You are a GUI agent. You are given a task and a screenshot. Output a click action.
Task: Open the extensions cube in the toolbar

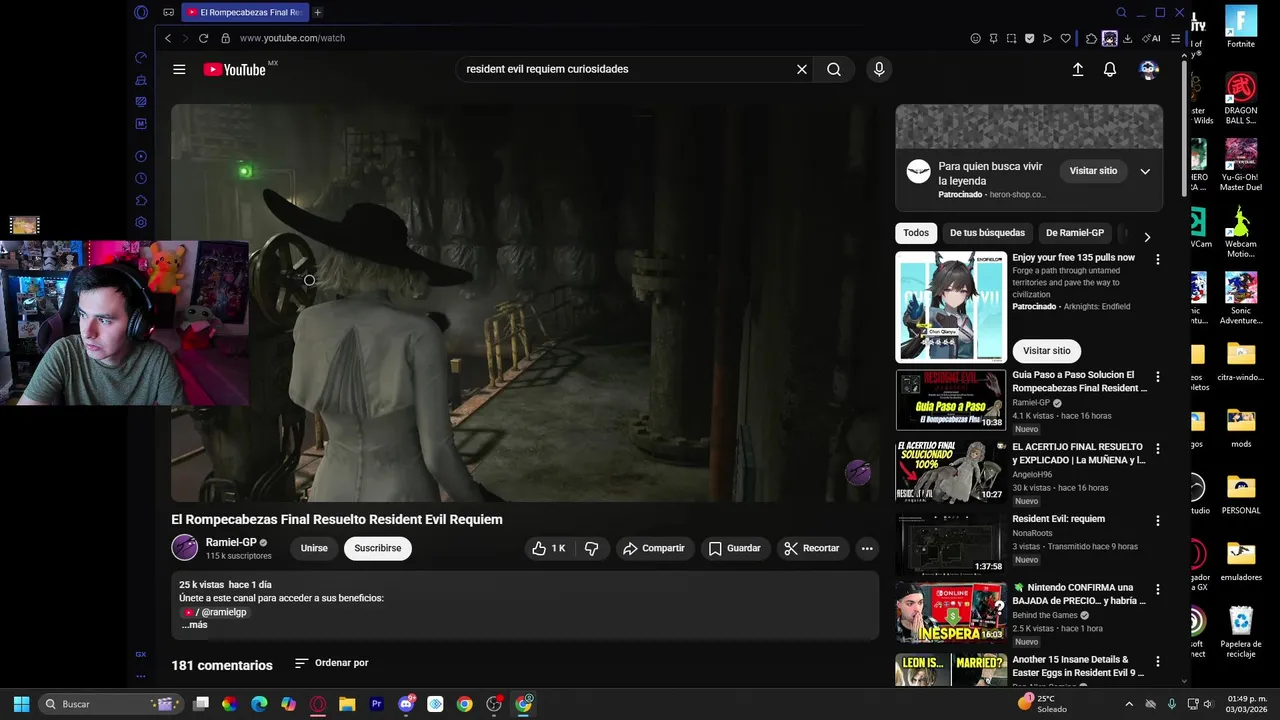click(x=1091, y=38)
